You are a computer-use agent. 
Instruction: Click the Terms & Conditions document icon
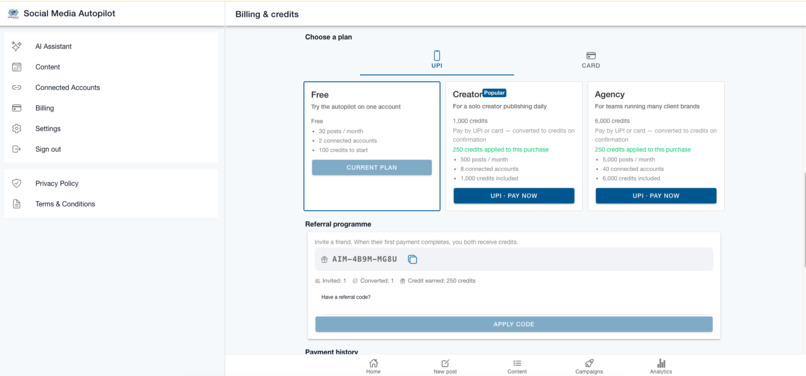pos(16,204)
